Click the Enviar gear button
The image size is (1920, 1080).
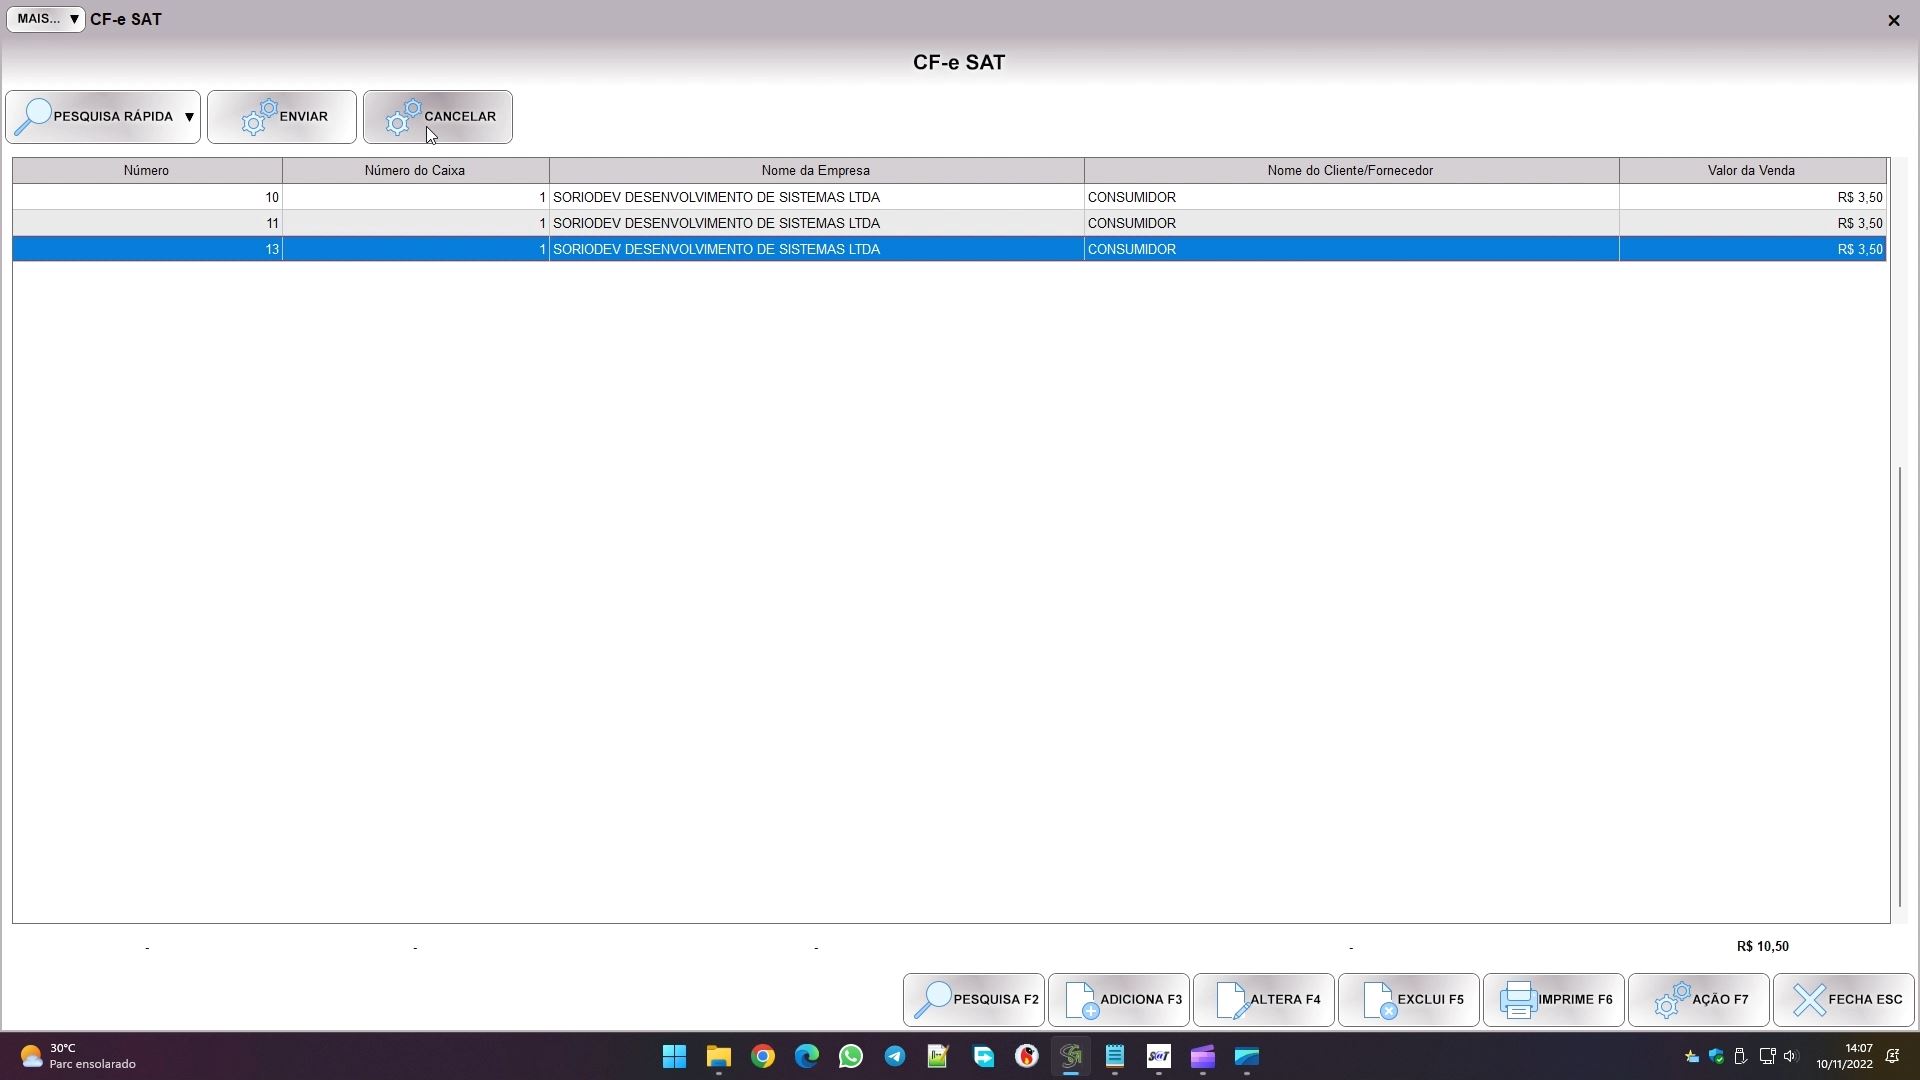coord(281,117)
